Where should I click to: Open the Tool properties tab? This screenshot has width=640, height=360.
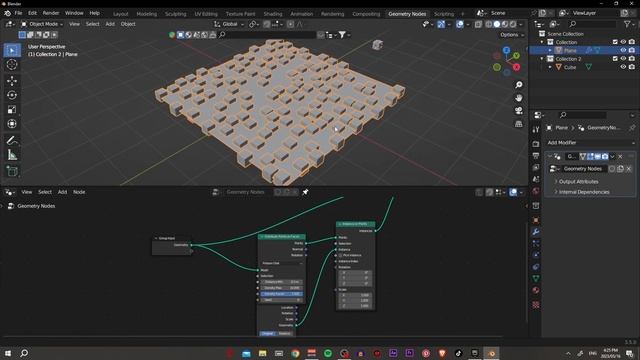pos(536,130)
